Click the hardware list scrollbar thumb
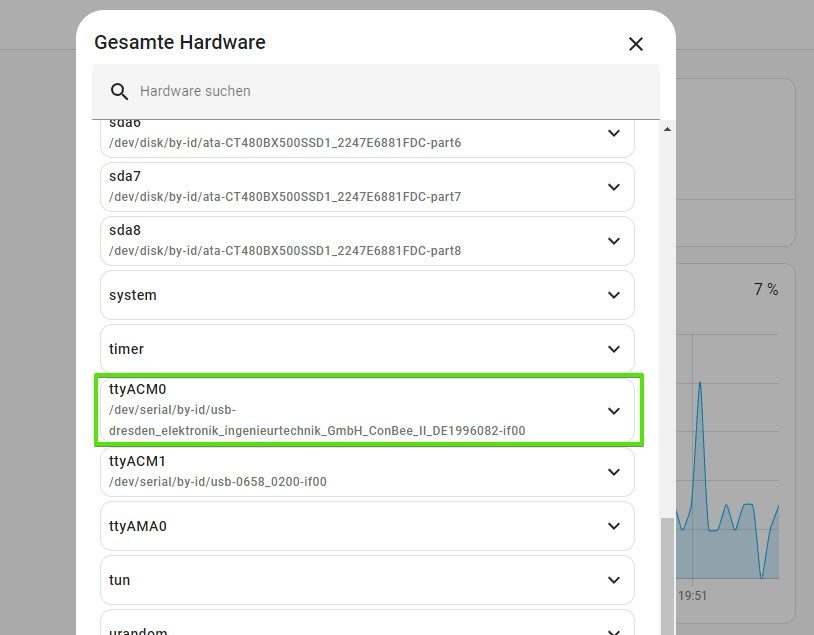The height and width of the screenshot is (635, 814). click(x=668, y=576)
